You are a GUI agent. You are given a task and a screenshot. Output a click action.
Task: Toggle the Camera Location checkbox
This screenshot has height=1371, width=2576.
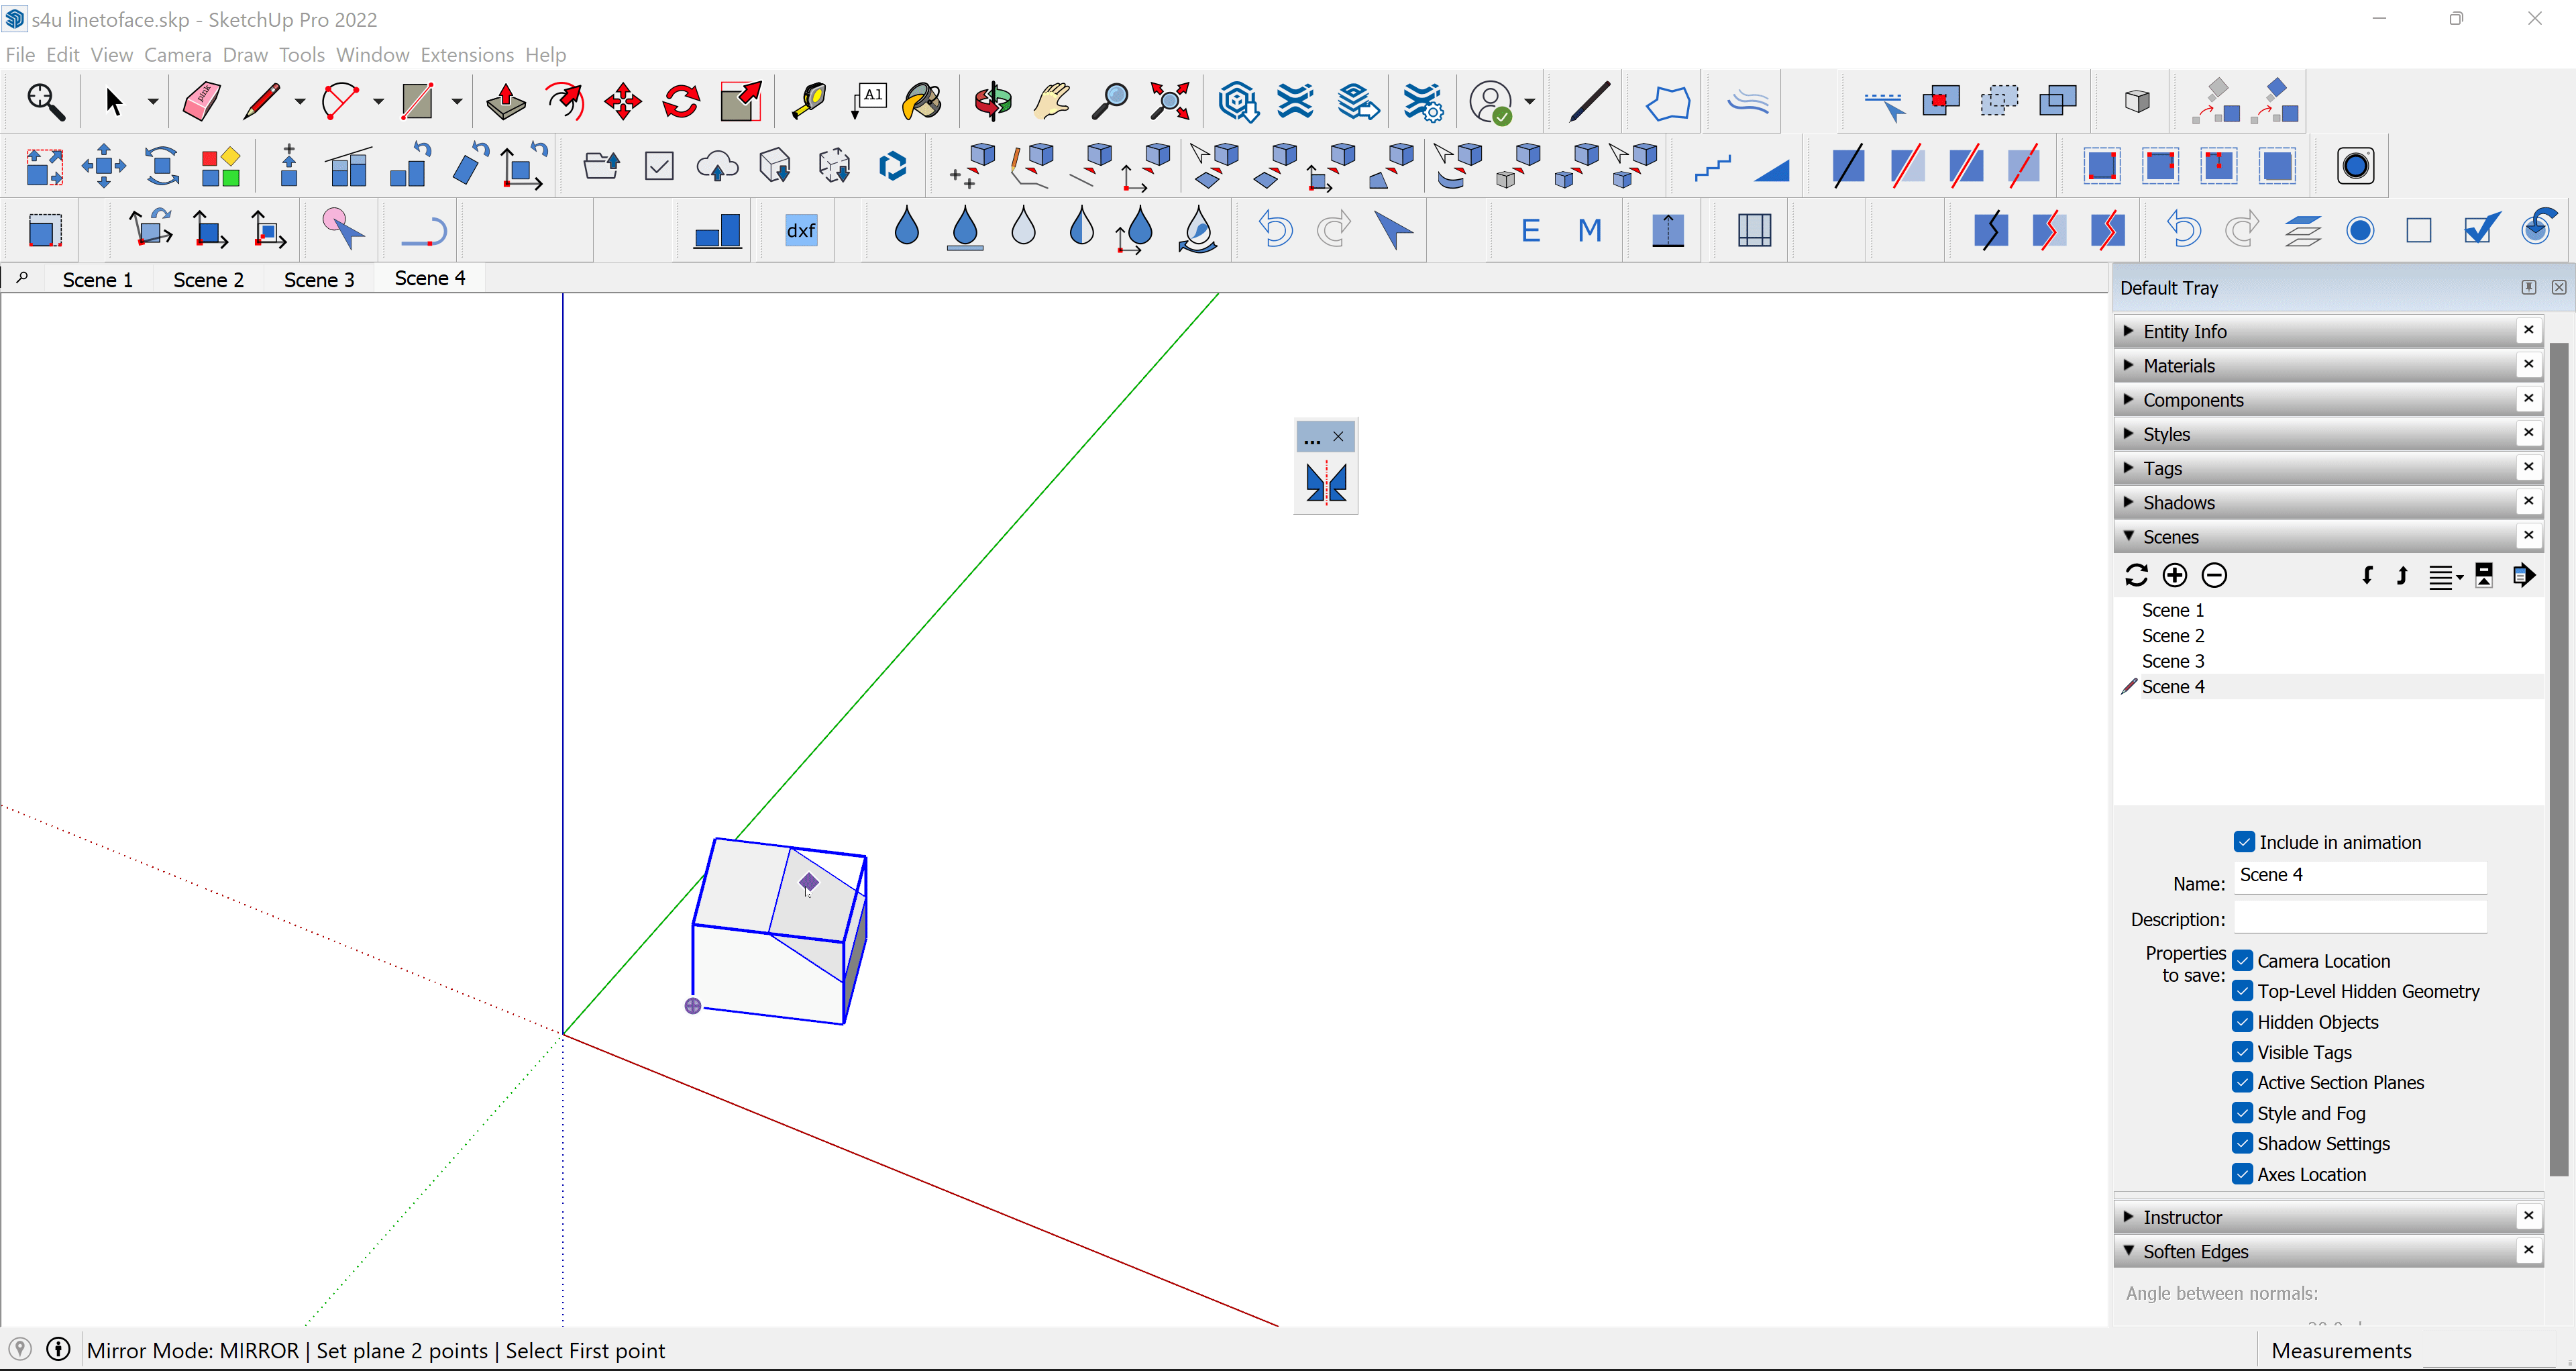2243,961
